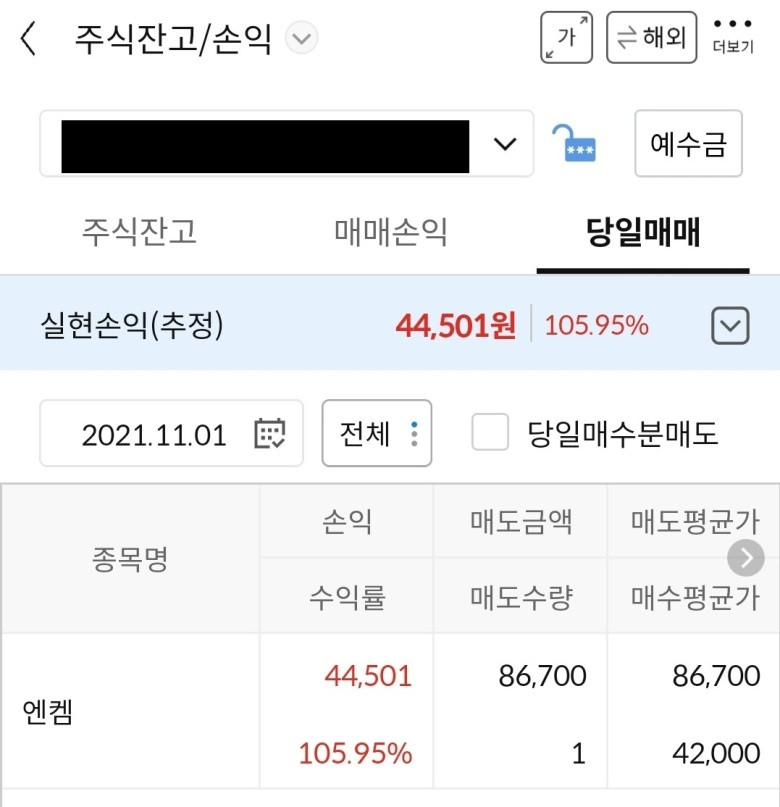Expand the 실현손익(추정) details chevron
Image resolution: width=780 pixels, height=807 pixels.
point(730,325)
